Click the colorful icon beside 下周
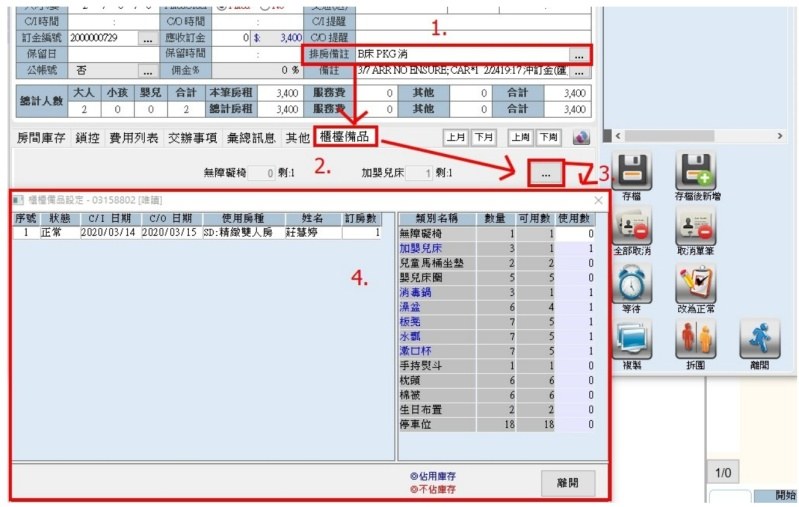The height and width of the screenshot is (507, 799). tap(581, 137)
